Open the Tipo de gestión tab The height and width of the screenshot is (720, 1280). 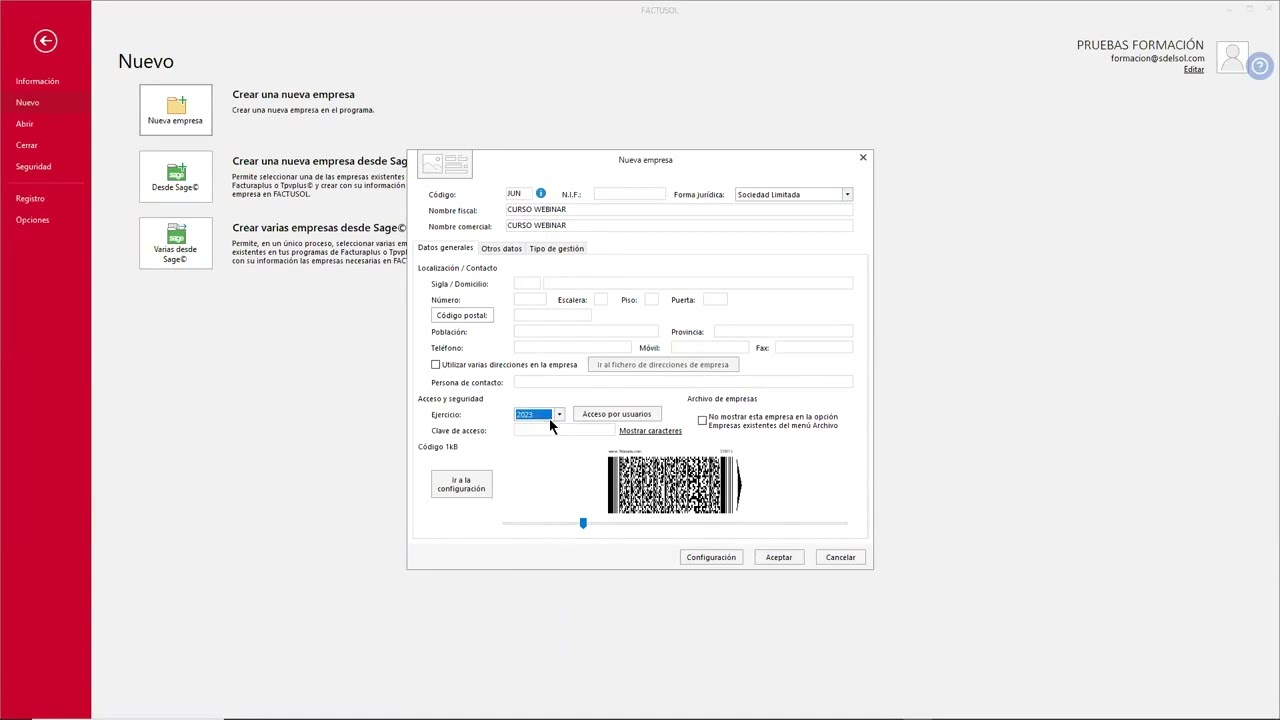tap(556, 249)
